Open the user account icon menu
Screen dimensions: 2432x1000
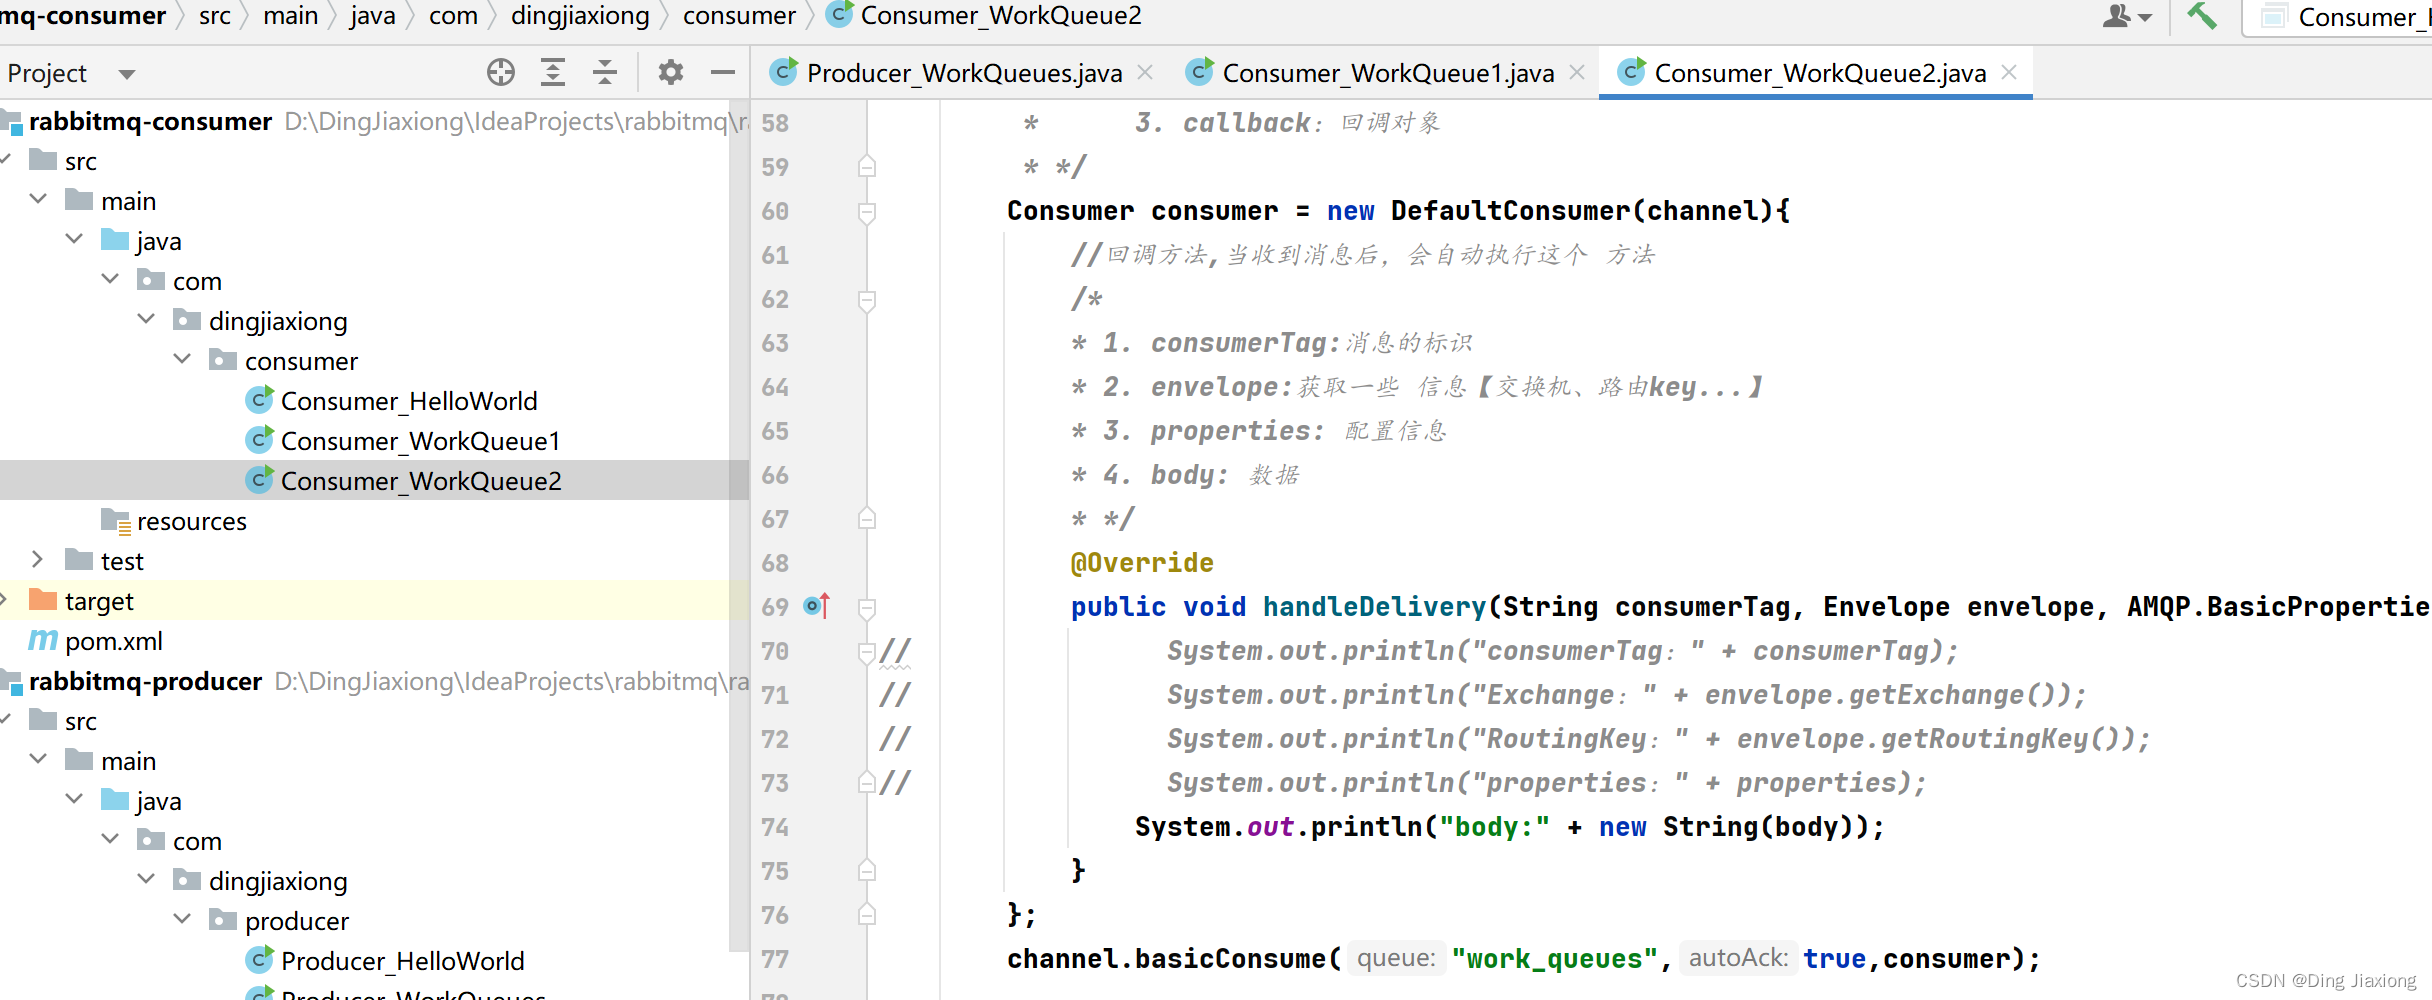tap(2127, 17)
